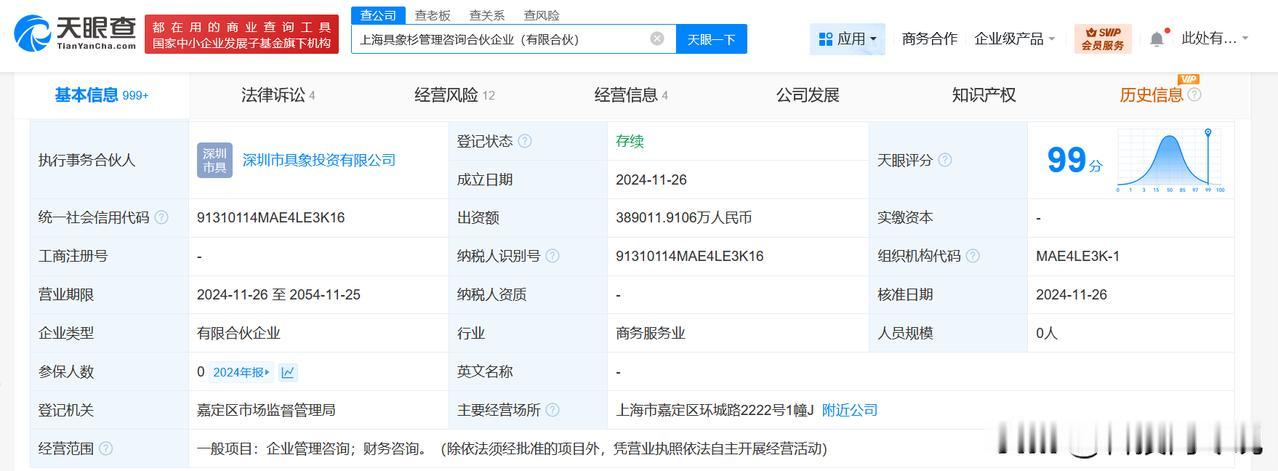Click the help icon beside 历史信息
Screen dimensions: 1278x471
point(1194,95)
